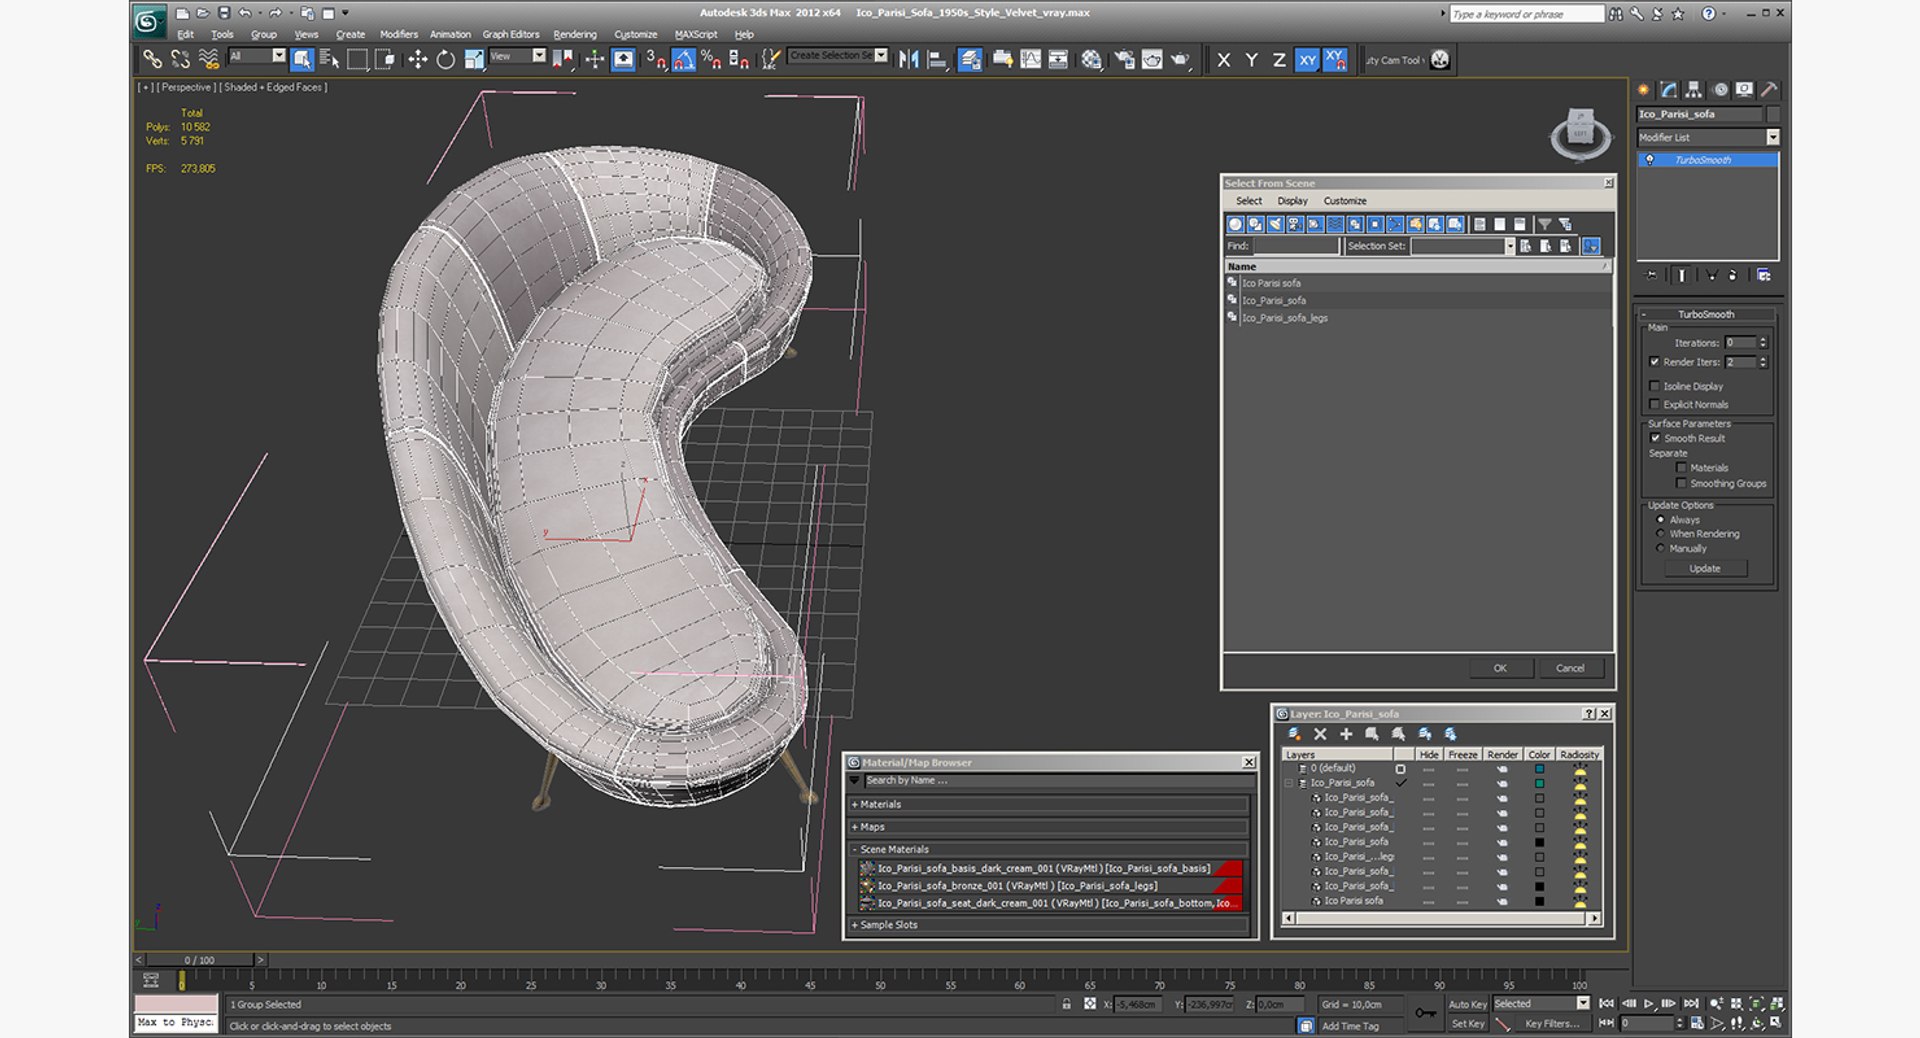1920x1038 pixels.
Task: Open the Schematic View icon
Action: [1058, 60]
